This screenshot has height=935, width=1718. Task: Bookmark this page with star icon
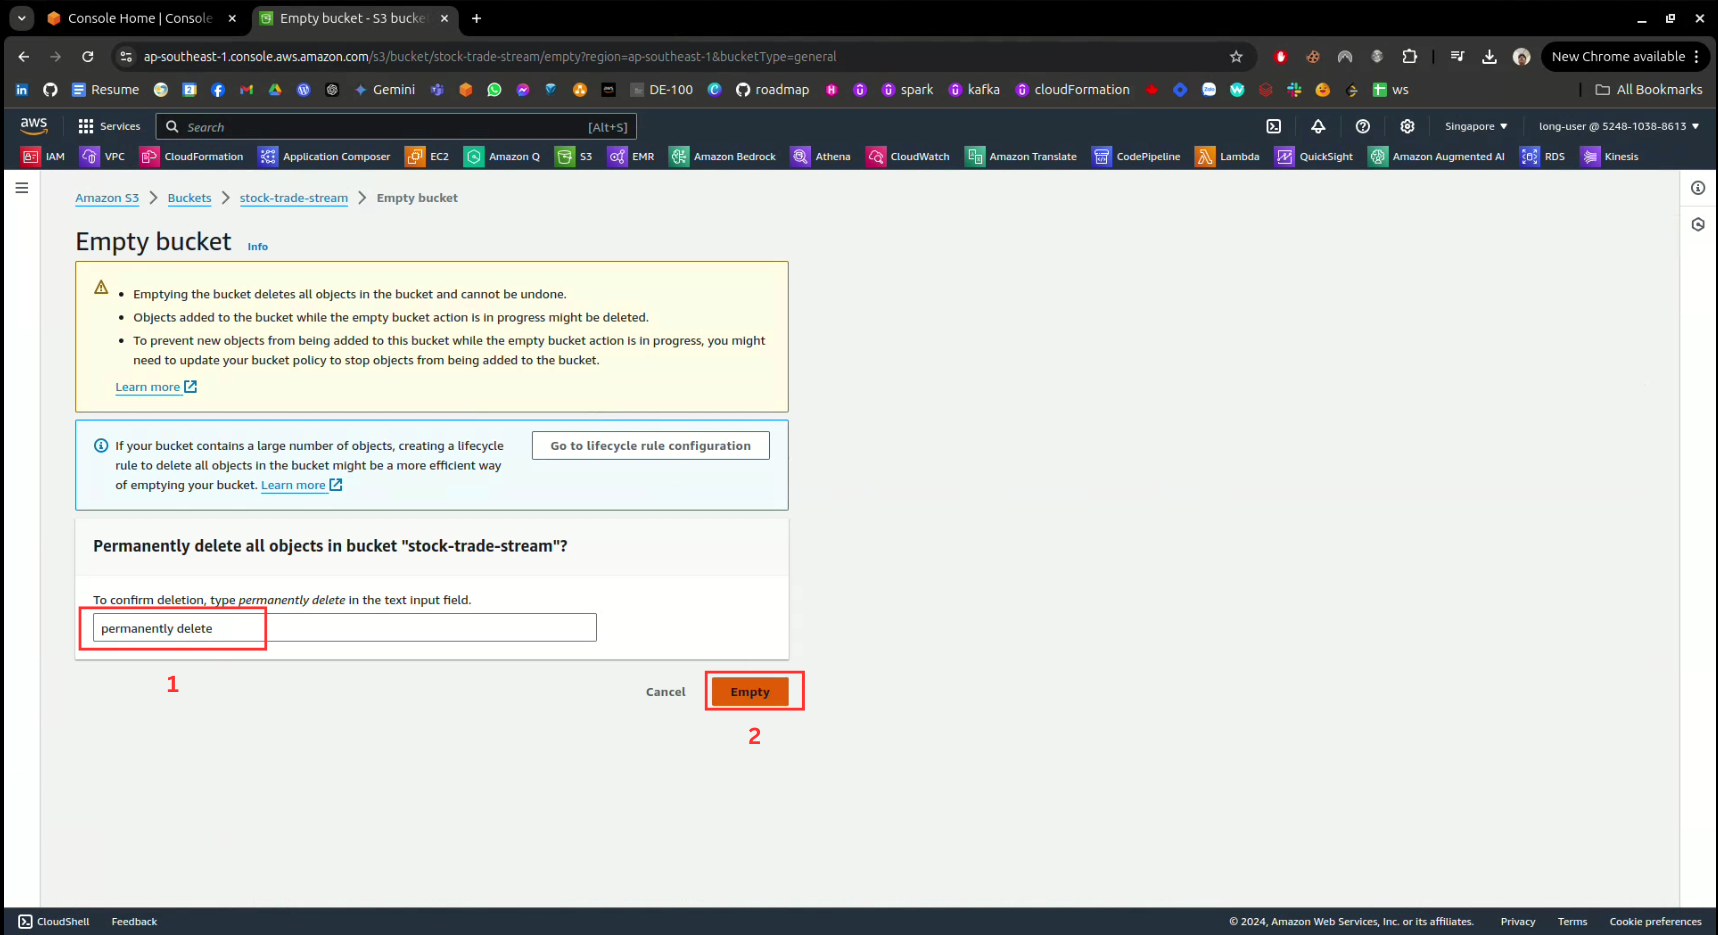[1236, 57]
